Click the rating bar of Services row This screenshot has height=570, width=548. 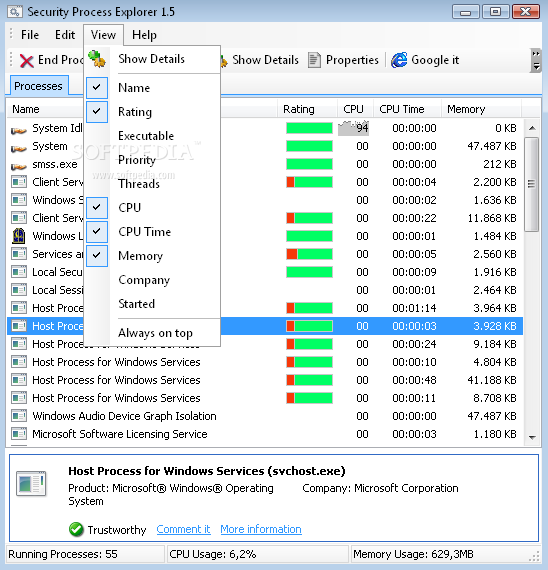tap(309, 254)
